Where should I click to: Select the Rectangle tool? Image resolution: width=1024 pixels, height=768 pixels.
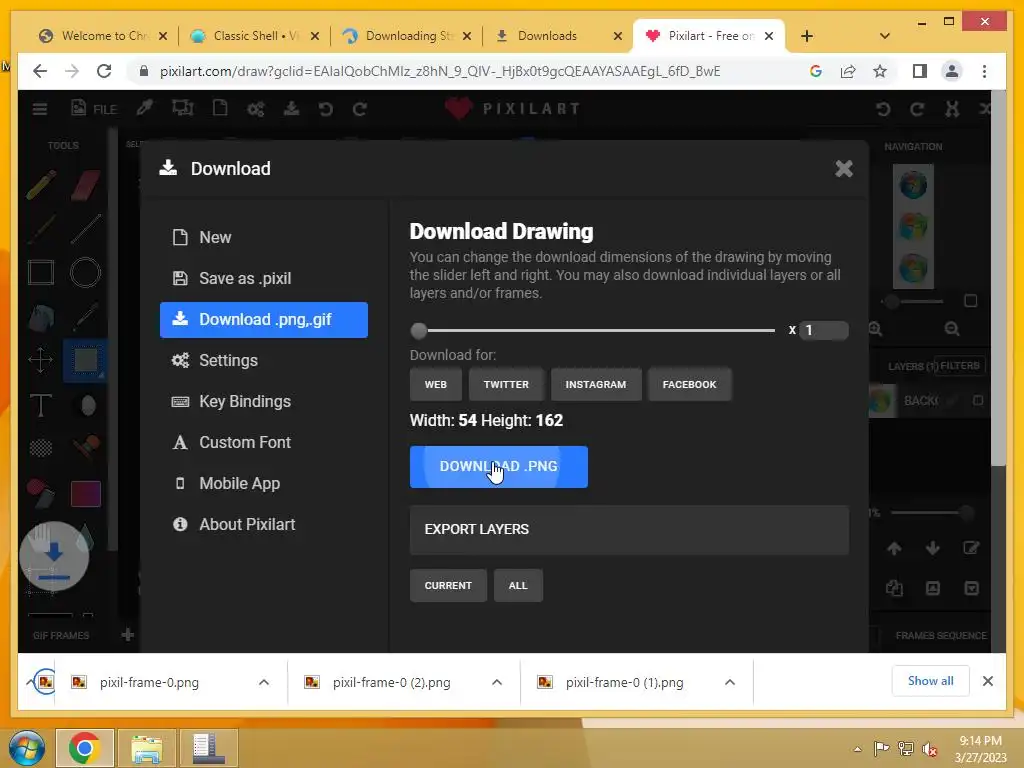pos(40,272)
